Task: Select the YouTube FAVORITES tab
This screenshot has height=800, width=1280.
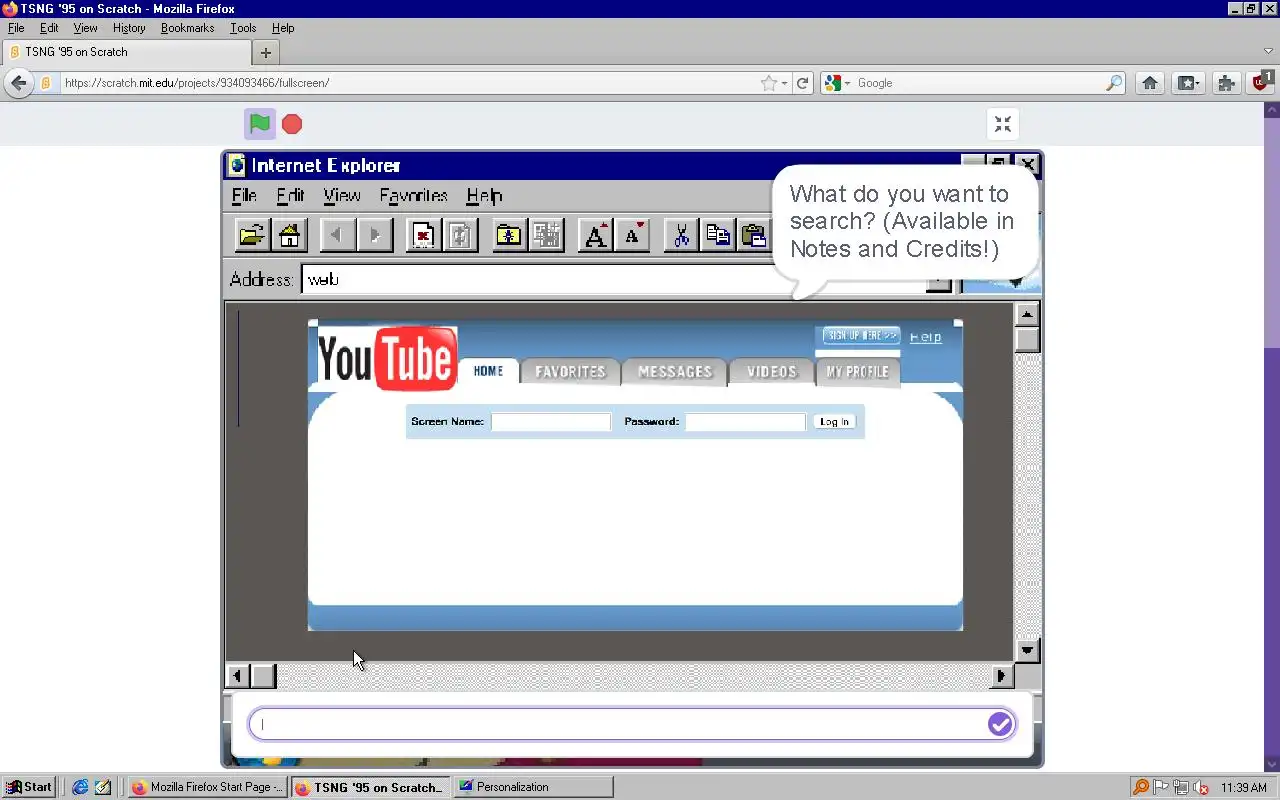Action: pyautogui.click(x=570, y=371)
